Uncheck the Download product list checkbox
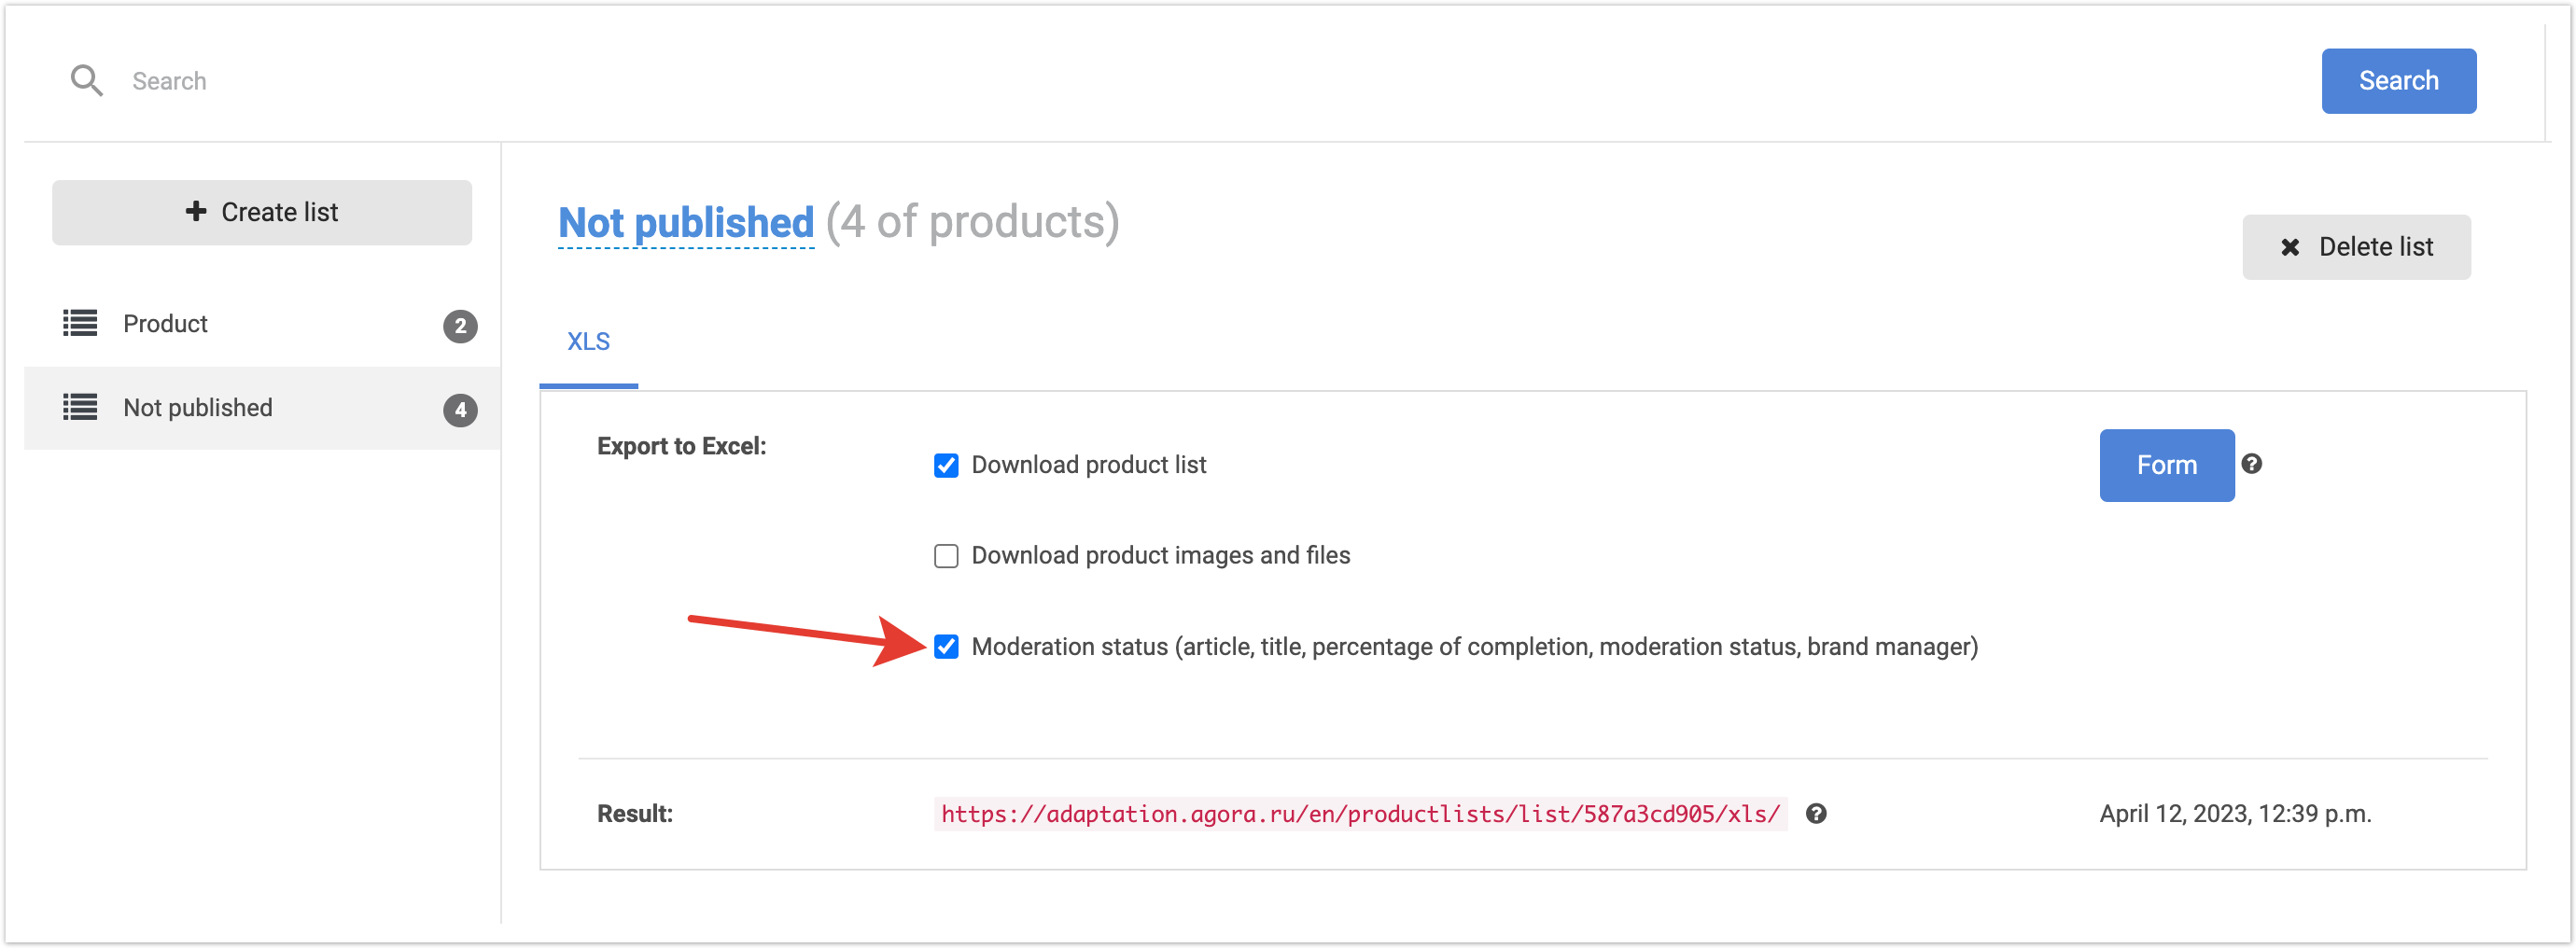 point(946,465)
